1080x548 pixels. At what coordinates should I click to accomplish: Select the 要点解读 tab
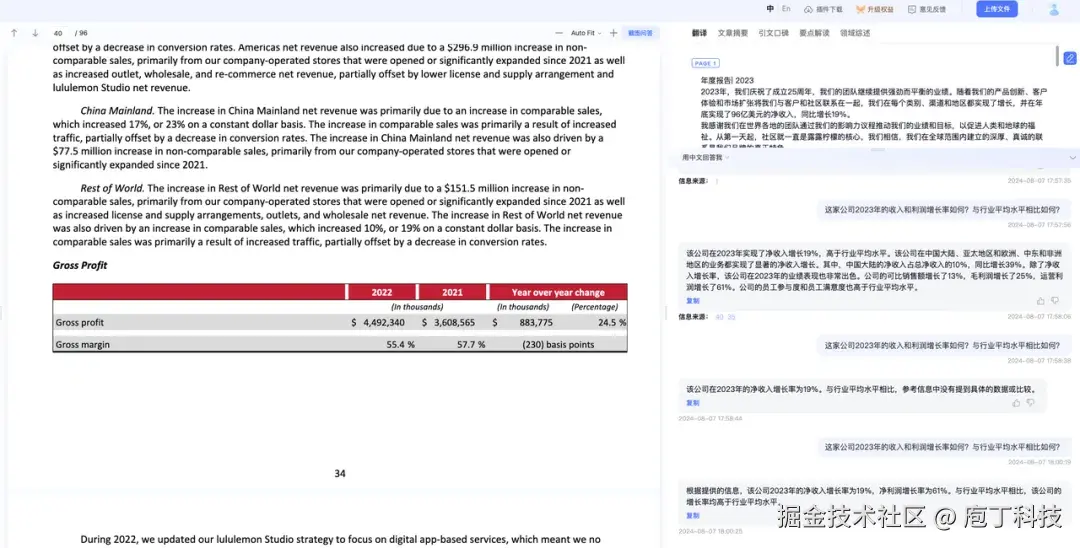[814, 33]
